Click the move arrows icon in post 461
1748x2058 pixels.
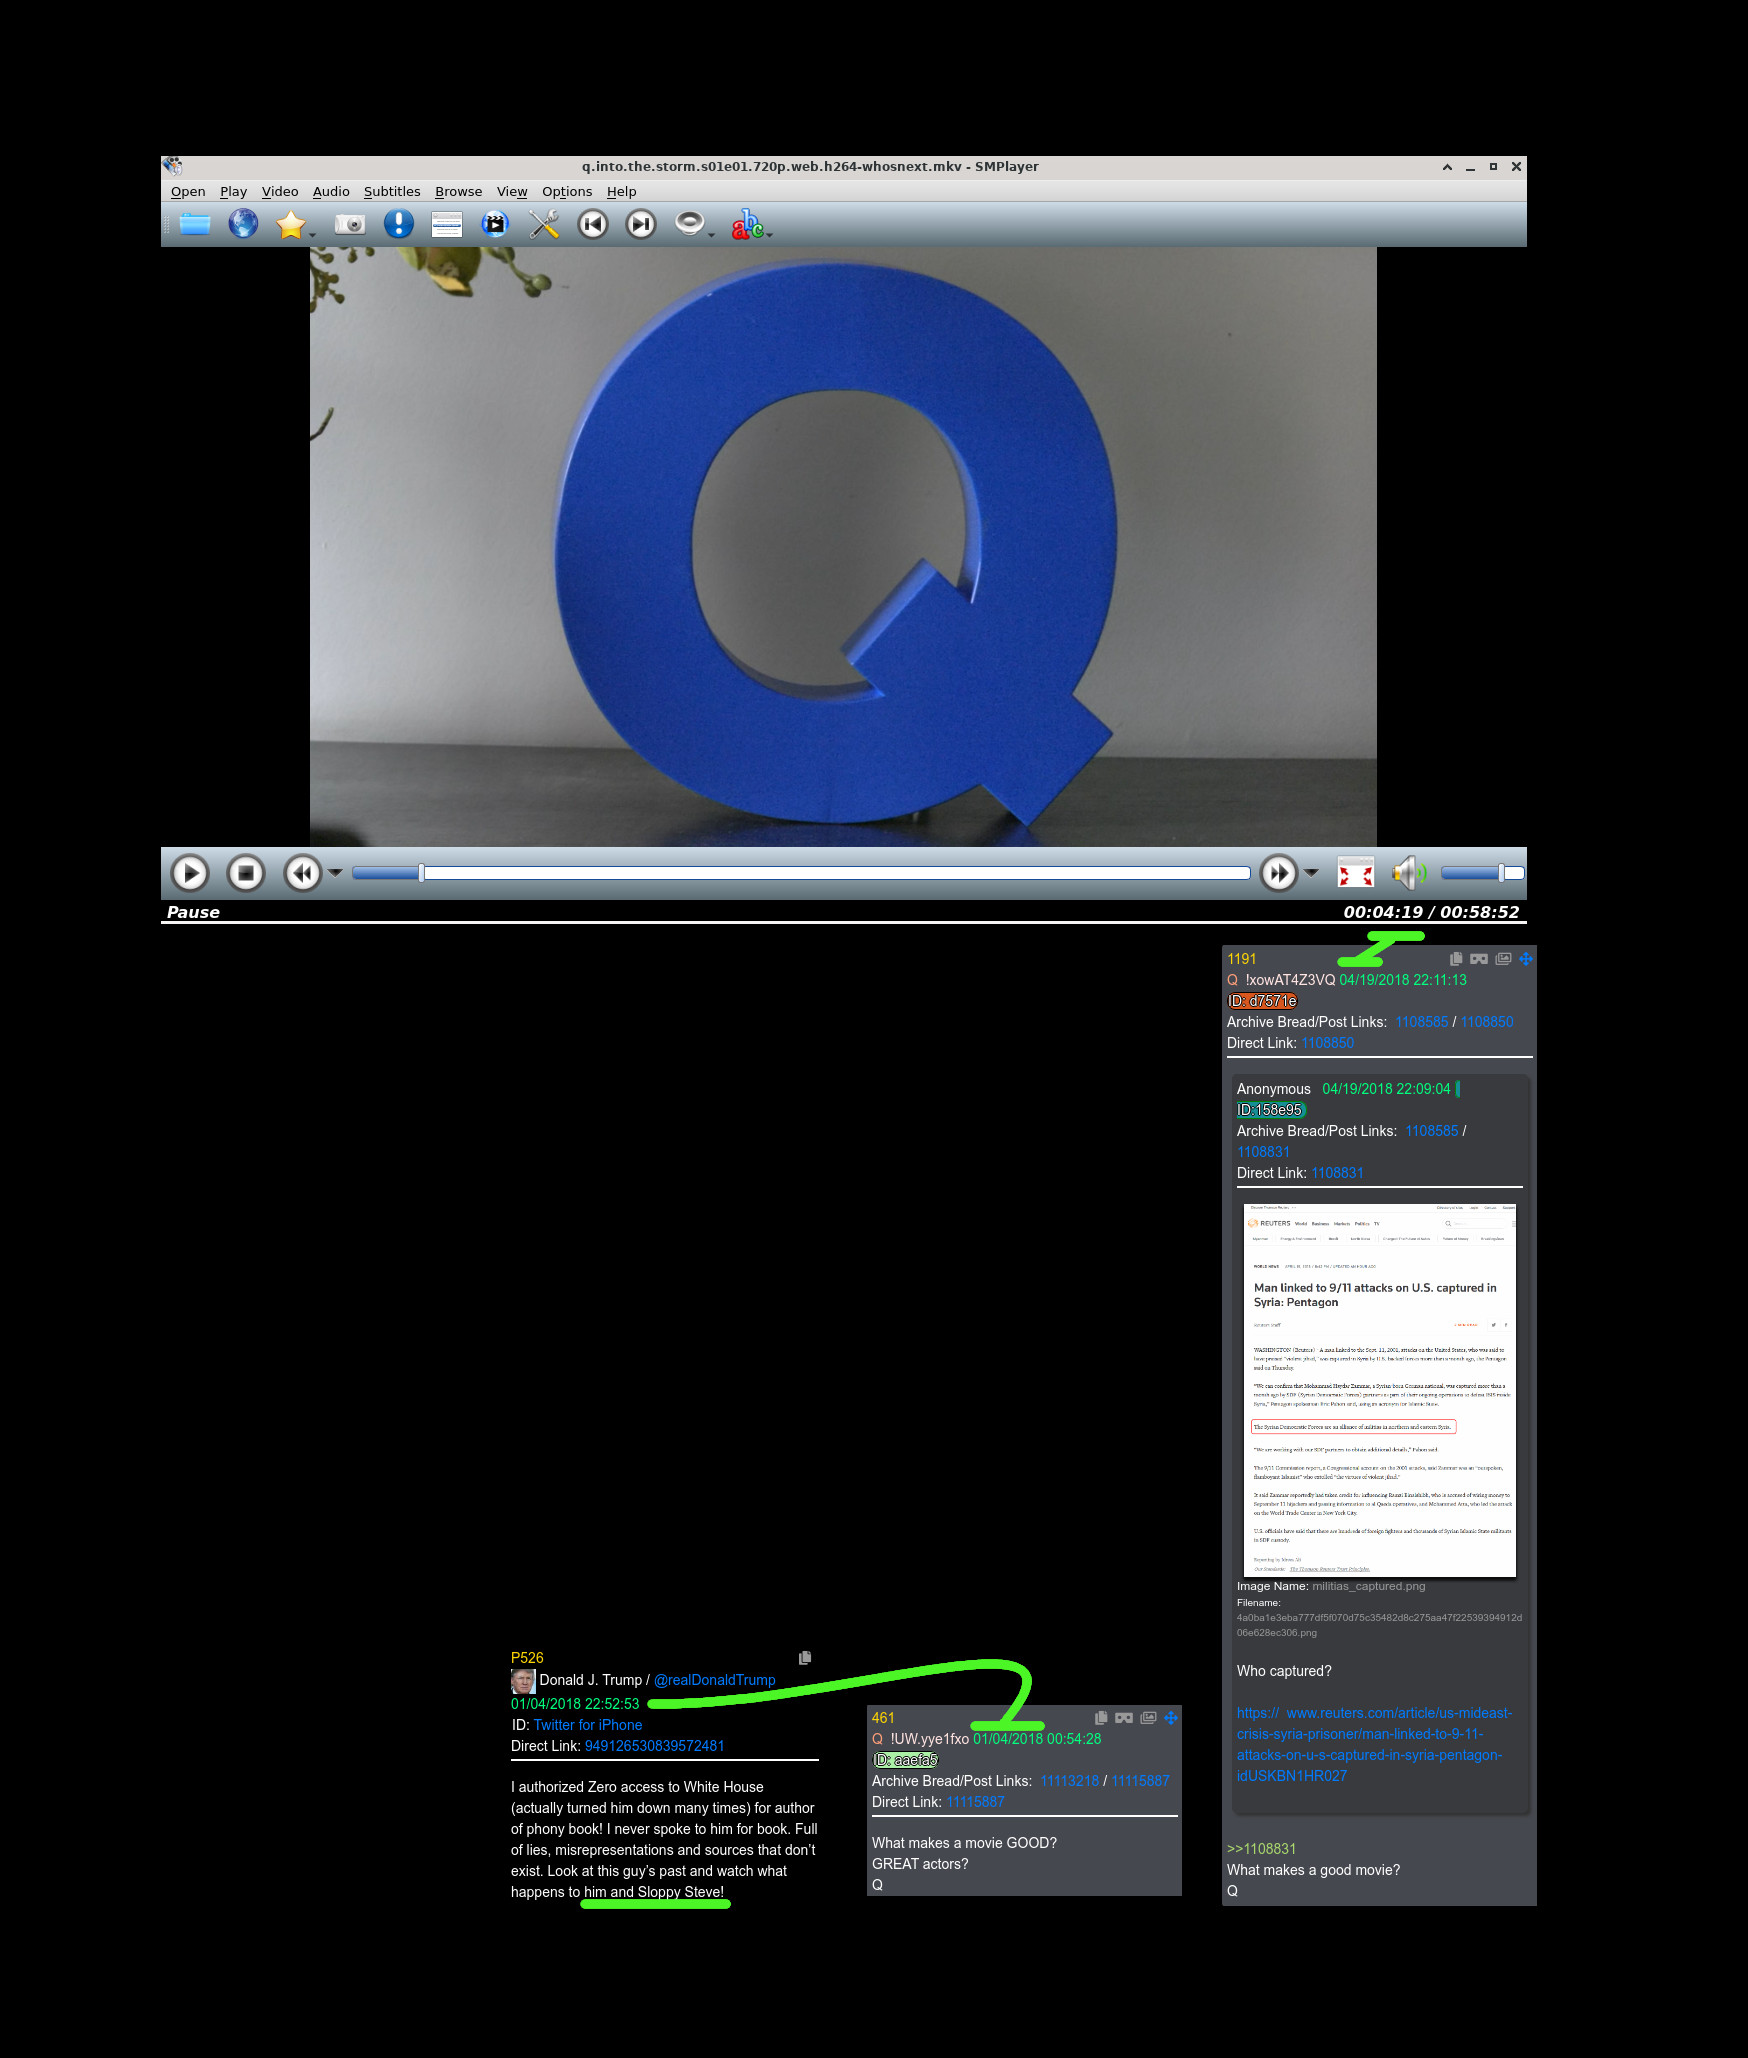click(1171, 1718)
